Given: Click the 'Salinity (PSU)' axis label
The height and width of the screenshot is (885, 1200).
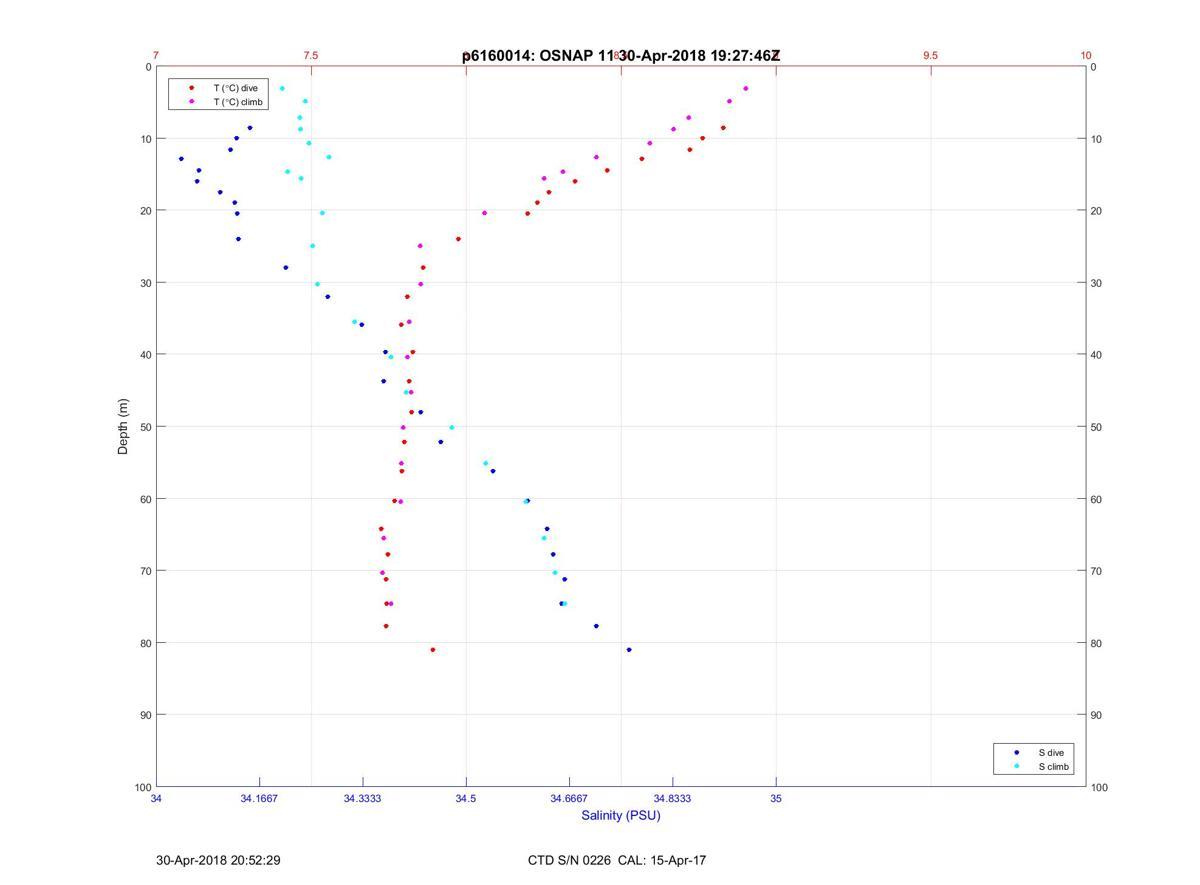Looking at the screenshot, I should [x=621, y=815].
